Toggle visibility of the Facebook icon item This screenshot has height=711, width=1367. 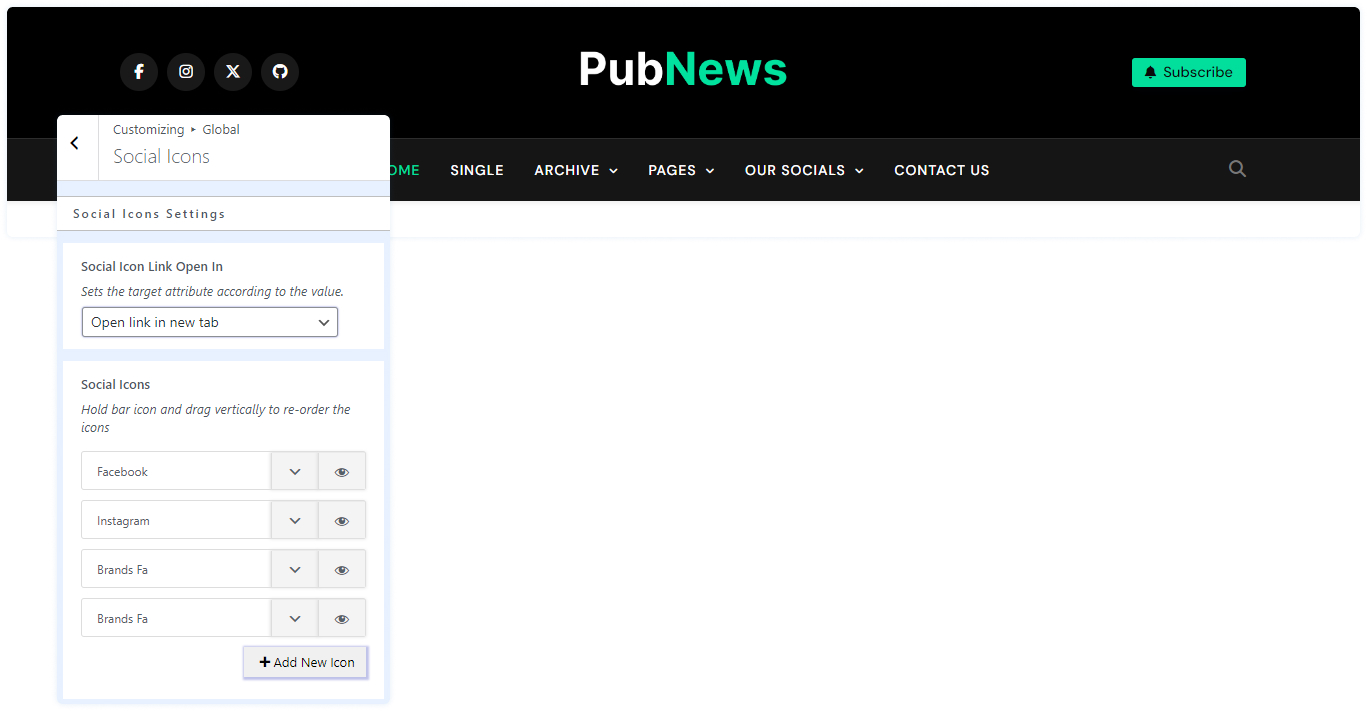point(342,472)
